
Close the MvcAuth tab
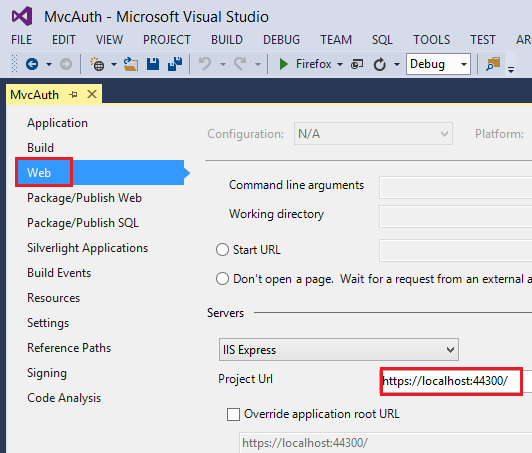click(92, 94)
